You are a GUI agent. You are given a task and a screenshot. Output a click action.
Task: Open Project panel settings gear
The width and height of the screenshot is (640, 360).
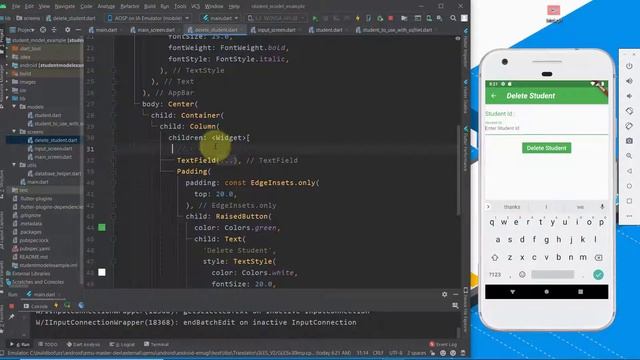tap(67, 30)
